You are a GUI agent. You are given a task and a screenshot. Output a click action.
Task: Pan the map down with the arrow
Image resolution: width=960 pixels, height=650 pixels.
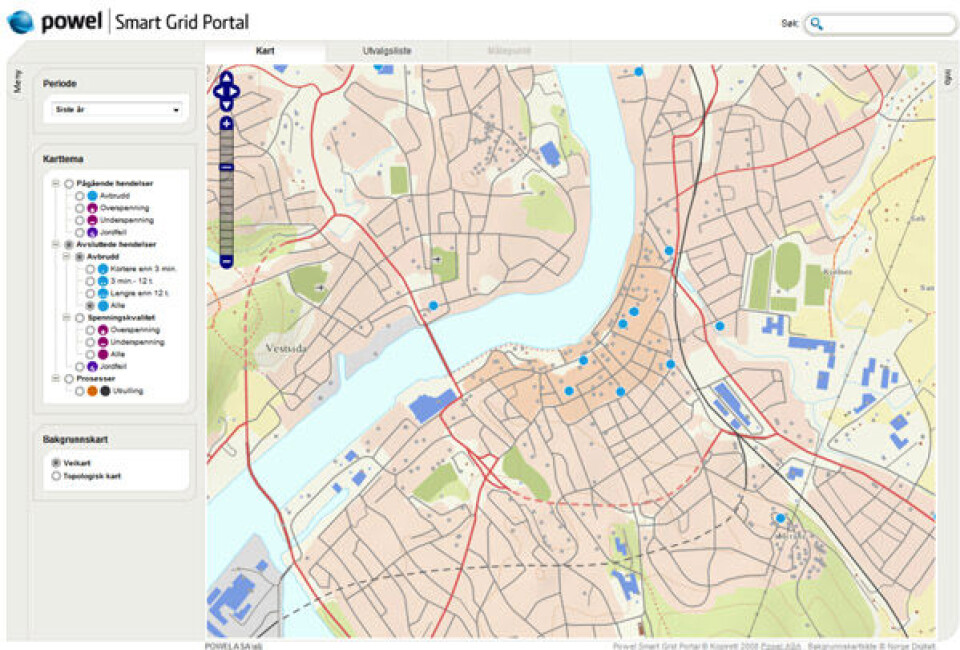point(227,105)
